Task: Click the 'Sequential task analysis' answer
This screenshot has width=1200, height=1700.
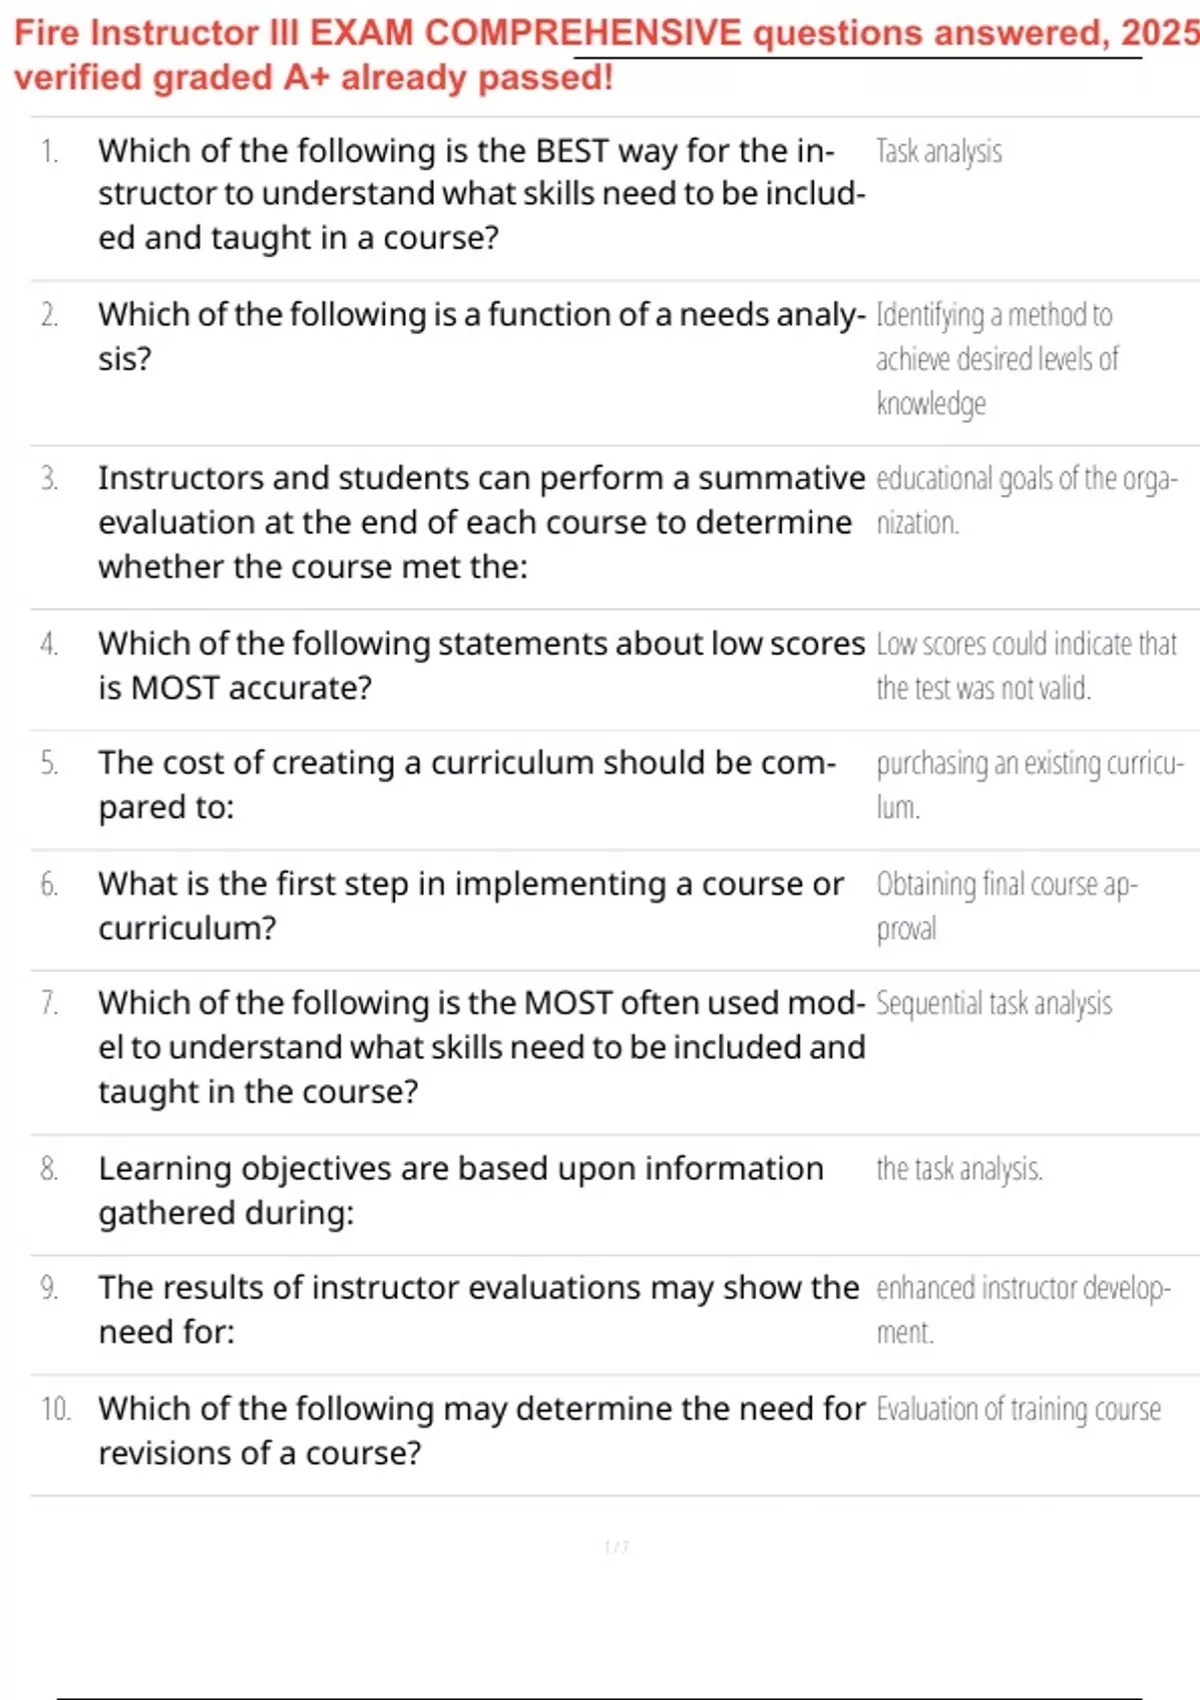Action: click(994, 1003)
